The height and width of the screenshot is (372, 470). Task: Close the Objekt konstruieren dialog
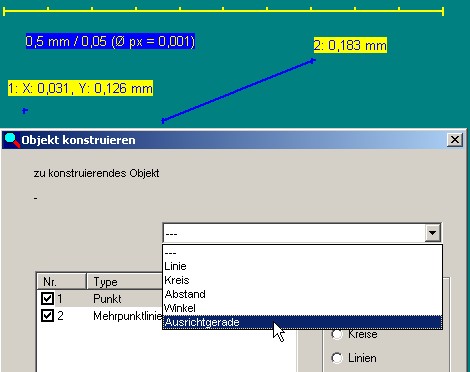tap(455, 140)
